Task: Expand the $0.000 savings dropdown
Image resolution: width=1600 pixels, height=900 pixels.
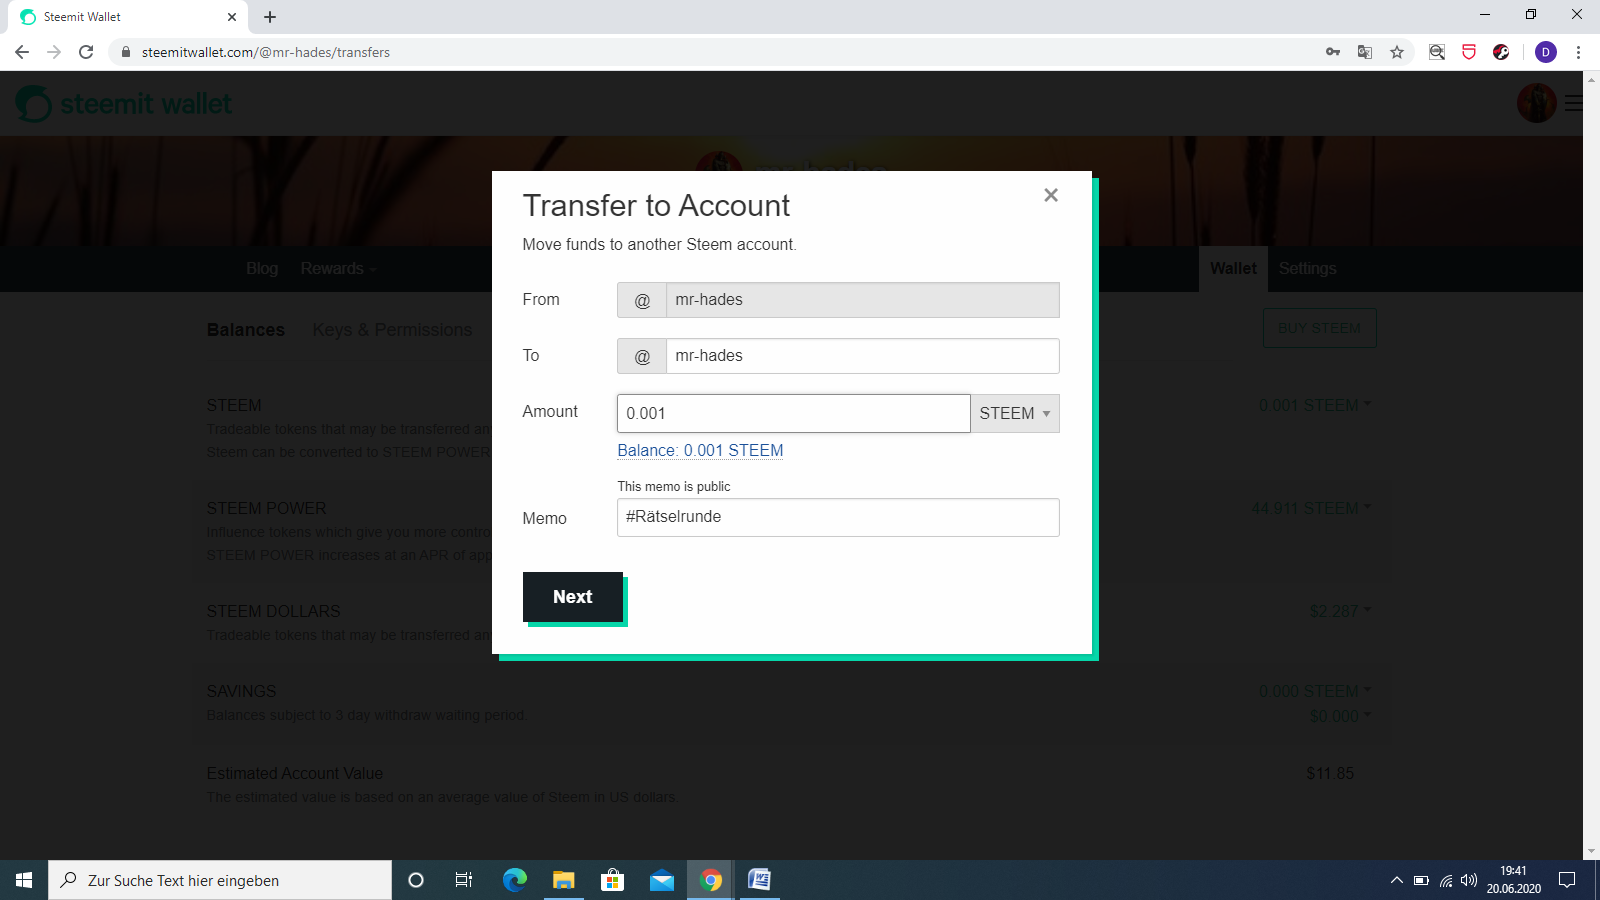Action: click(x=1340, y=716)
